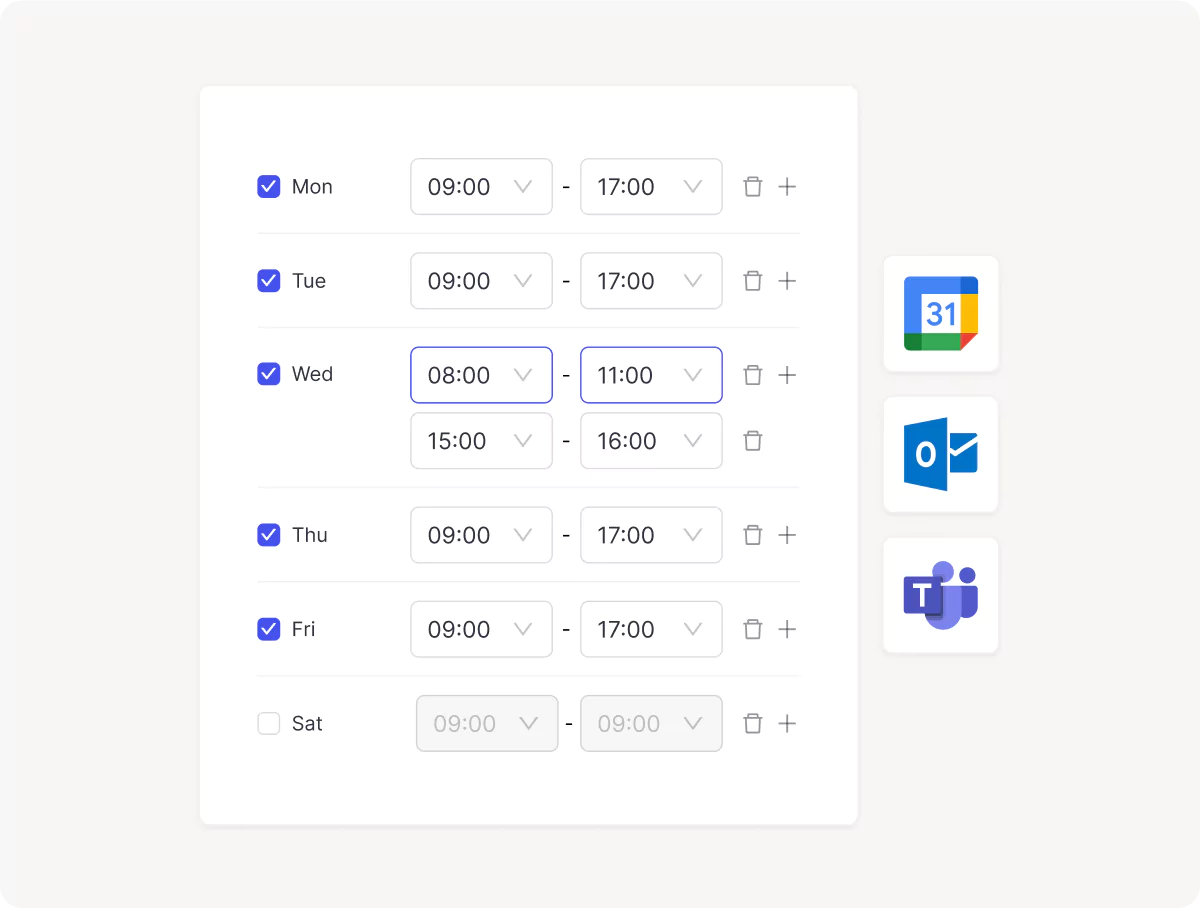The image size is (1200, 908).
Task: Add another time range to Thu
Action: [787, 535]
